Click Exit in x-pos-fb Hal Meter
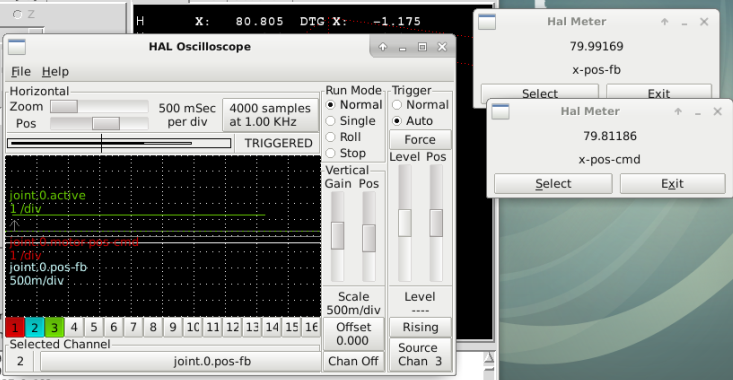 click(659, 93)
